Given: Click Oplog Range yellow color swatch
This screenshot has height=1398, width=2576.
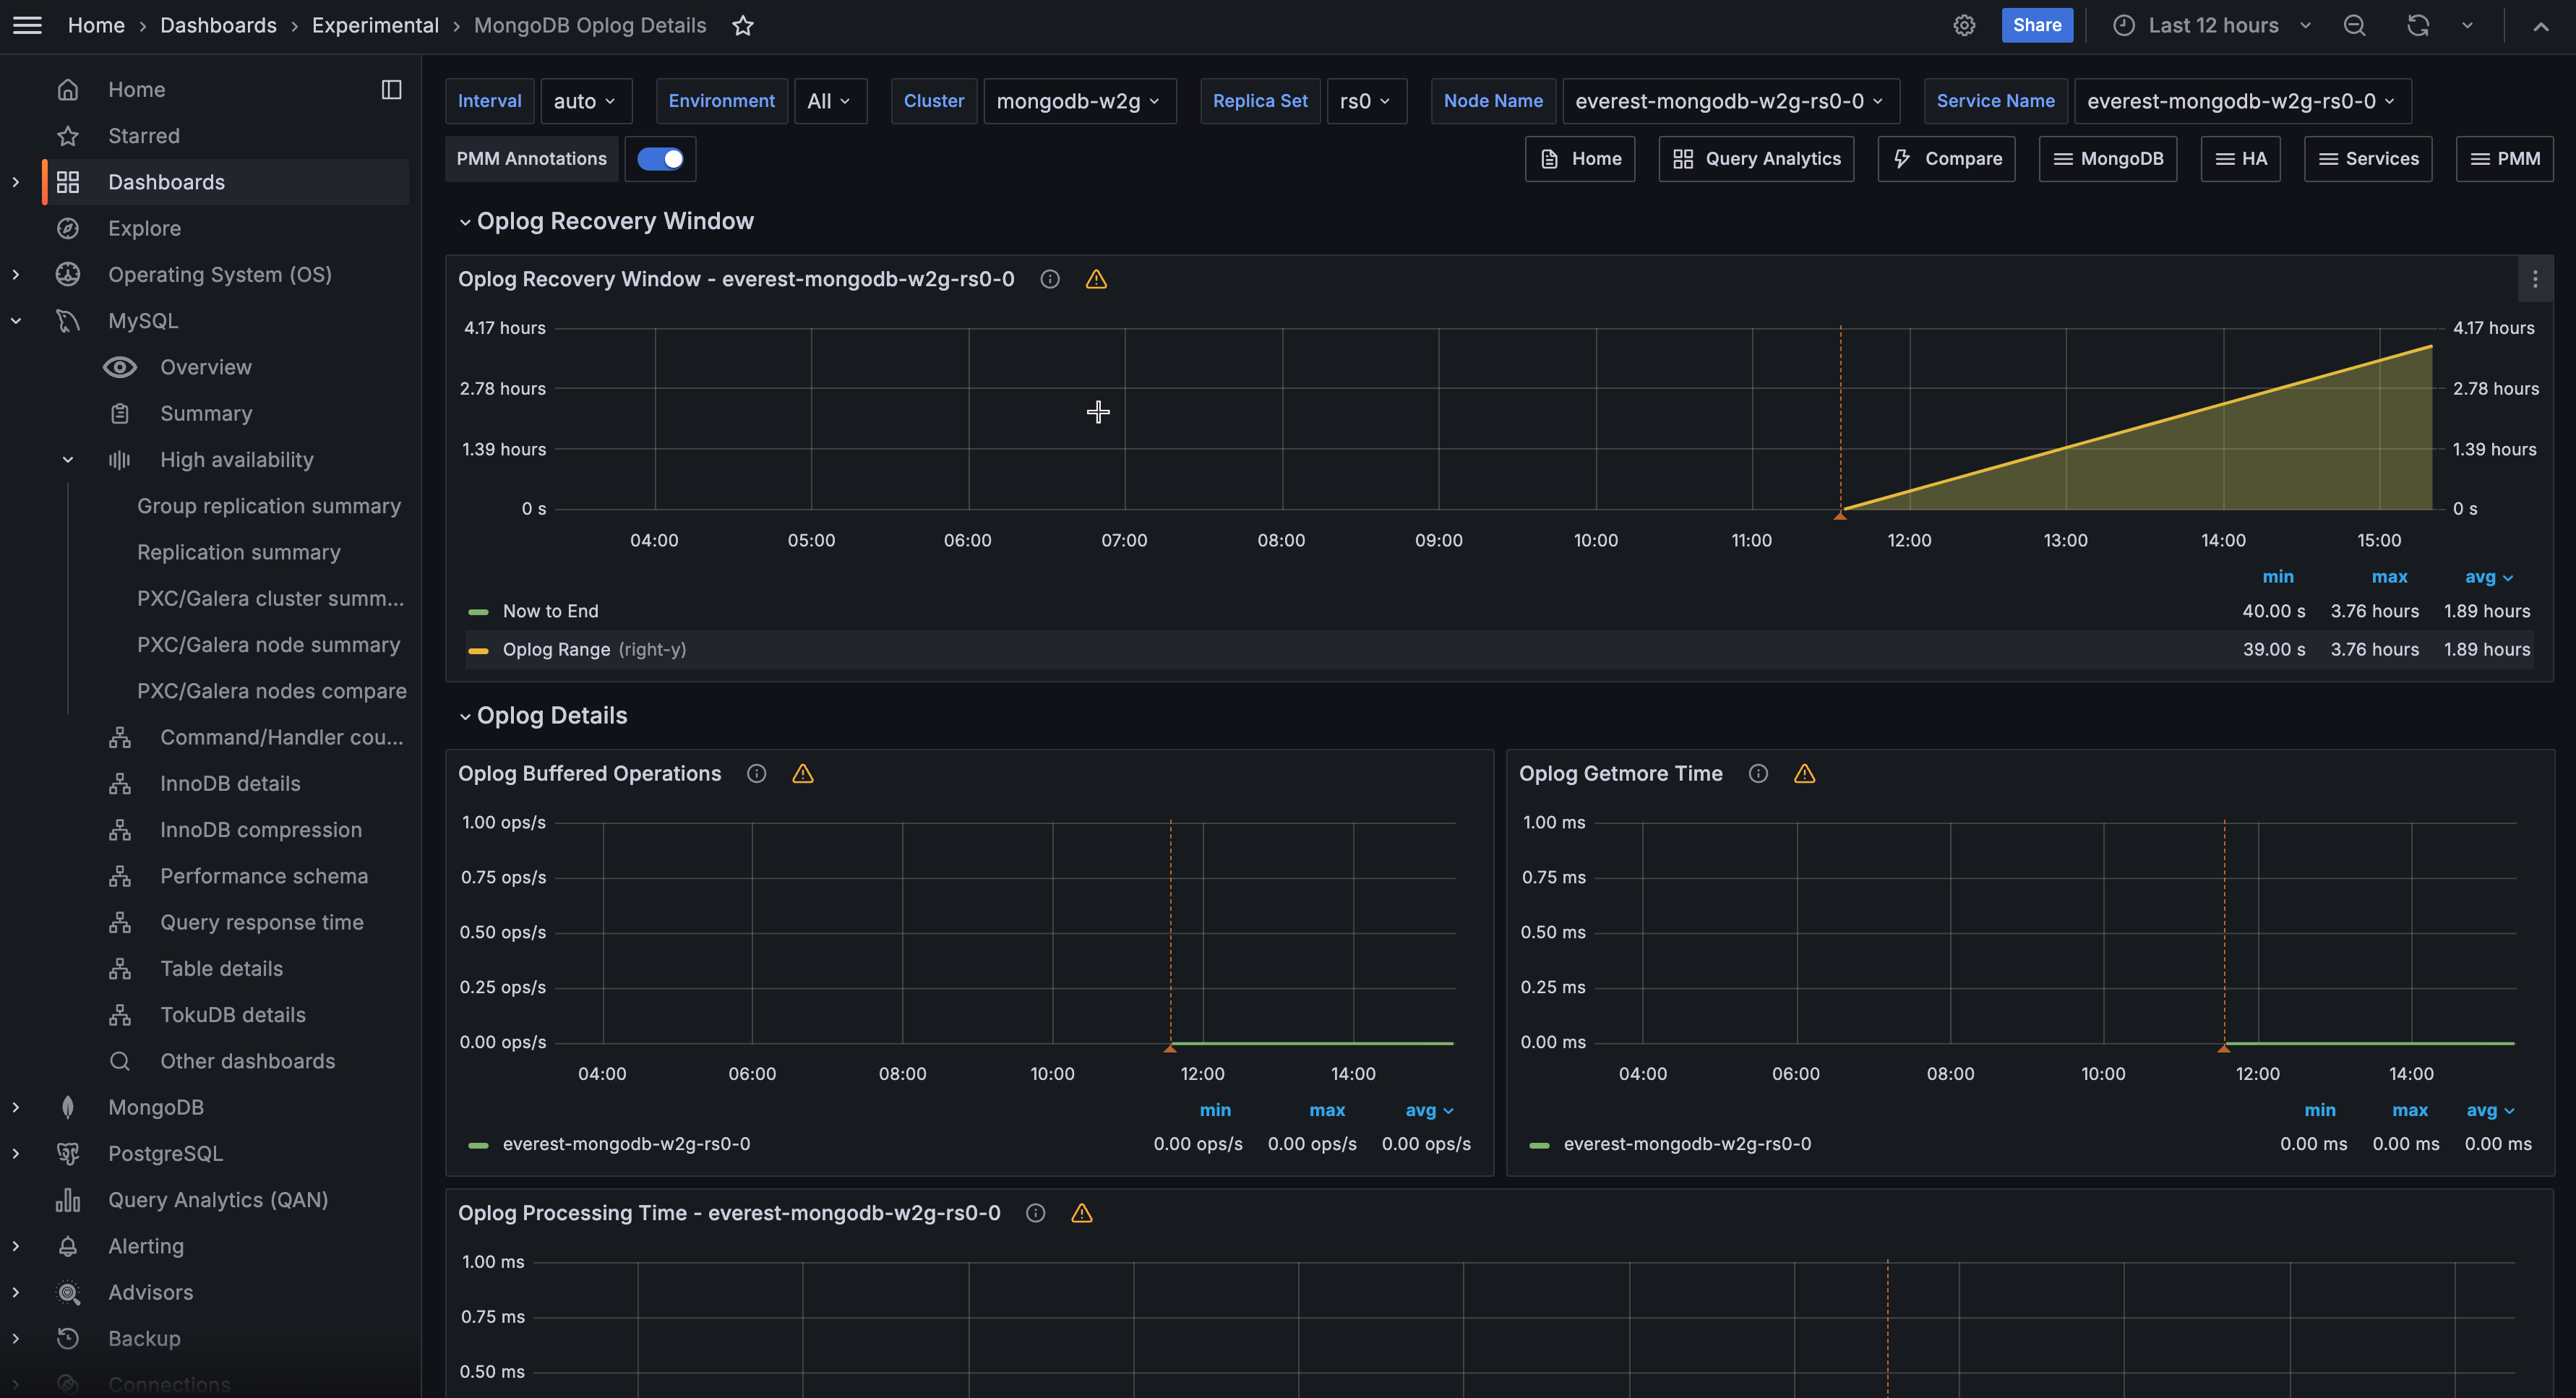Looking at the screenshot, I should pos(478,651).
